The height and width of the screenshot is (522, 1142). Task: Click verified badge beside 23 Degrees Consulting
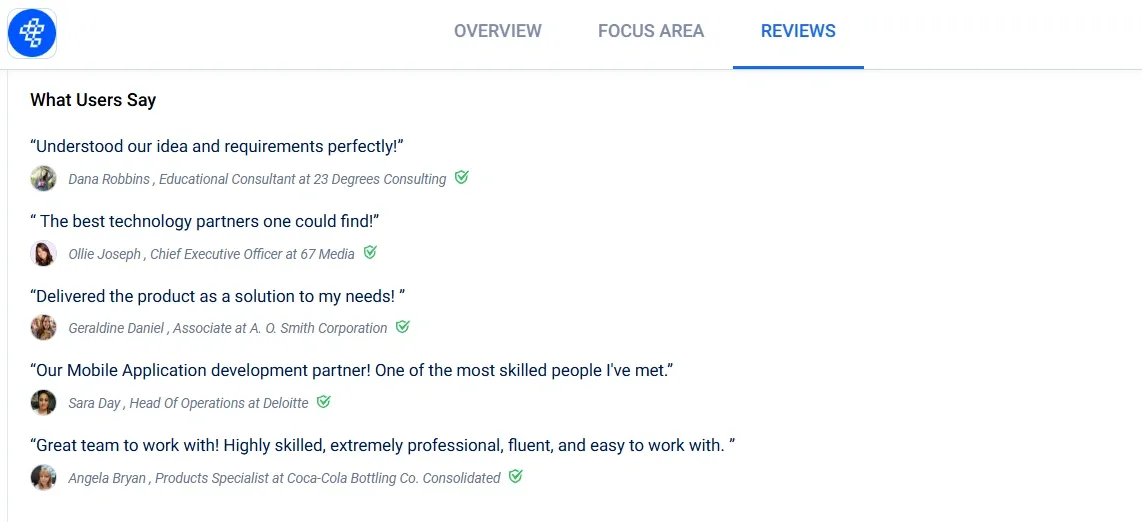462,178
